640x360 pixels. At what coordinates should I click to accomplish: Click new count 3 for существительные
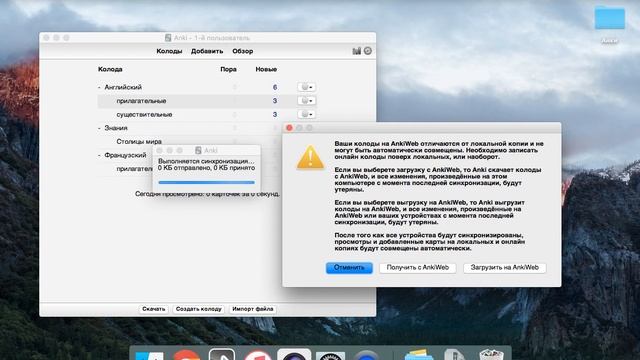(x=275, y=115)
